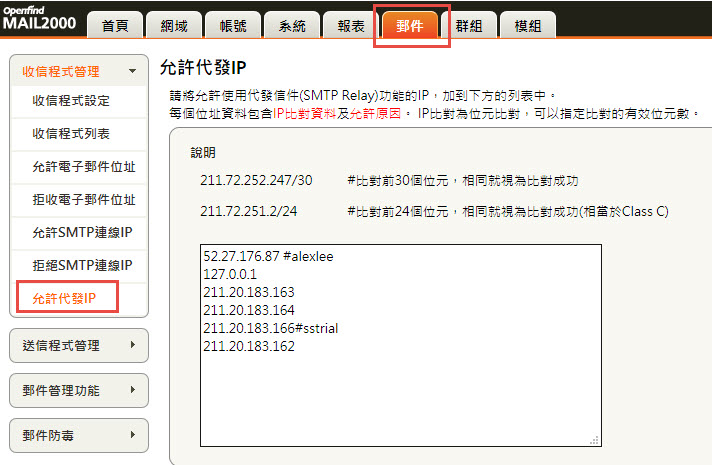This screenshot has height=465, width=712.
Task: Open 收信程式列表 in sidebar
Action: (x=71, y=134)
